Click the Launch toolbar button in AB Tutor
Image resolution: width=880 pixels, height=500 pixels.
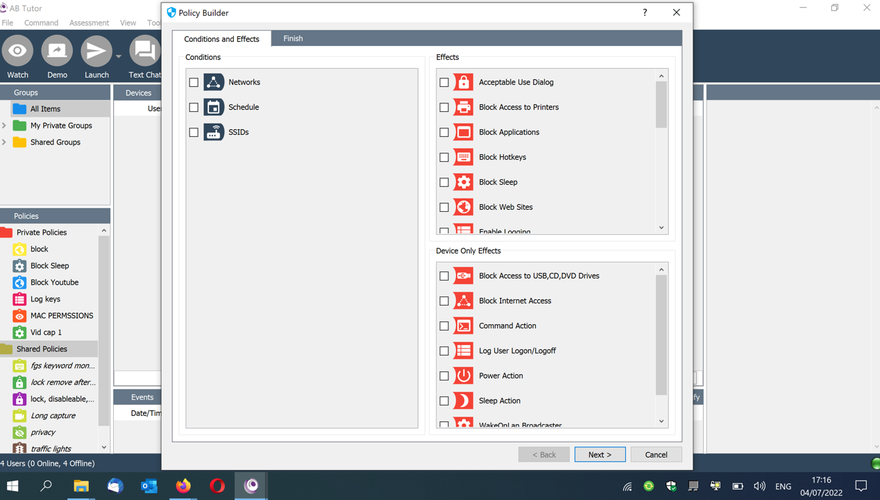point(97,57)
